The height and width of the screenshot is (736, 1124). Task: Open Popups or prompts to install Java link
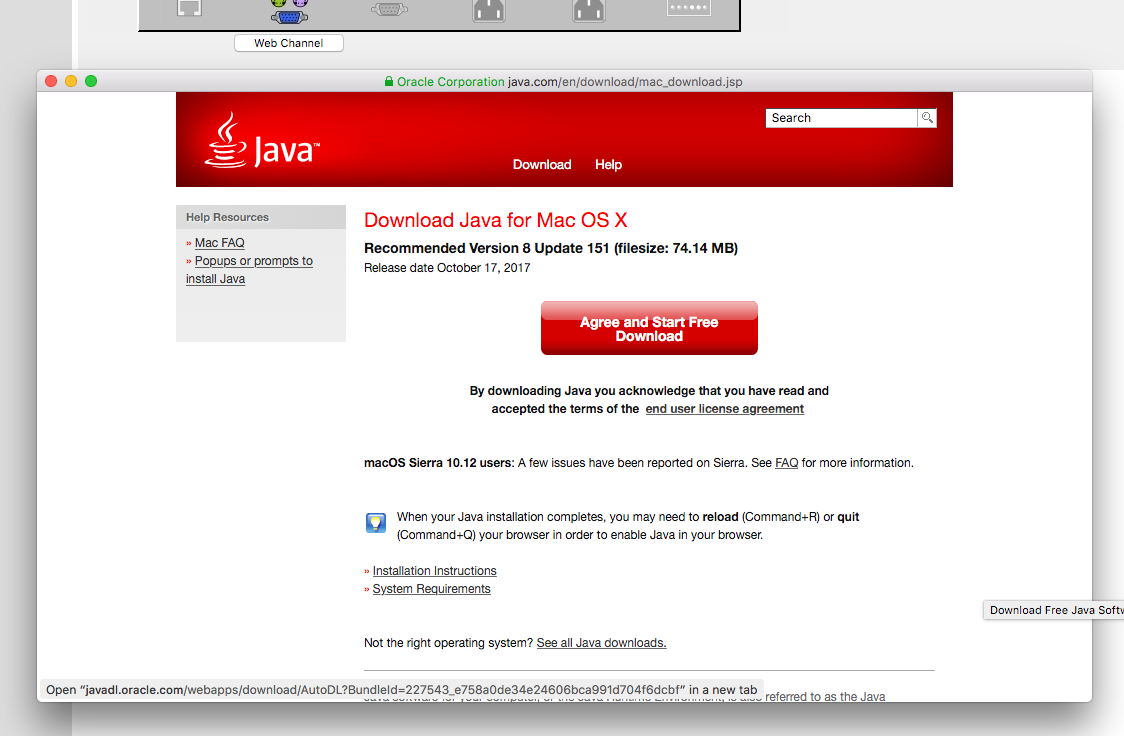pyautogui.click(x=249, y=269)
